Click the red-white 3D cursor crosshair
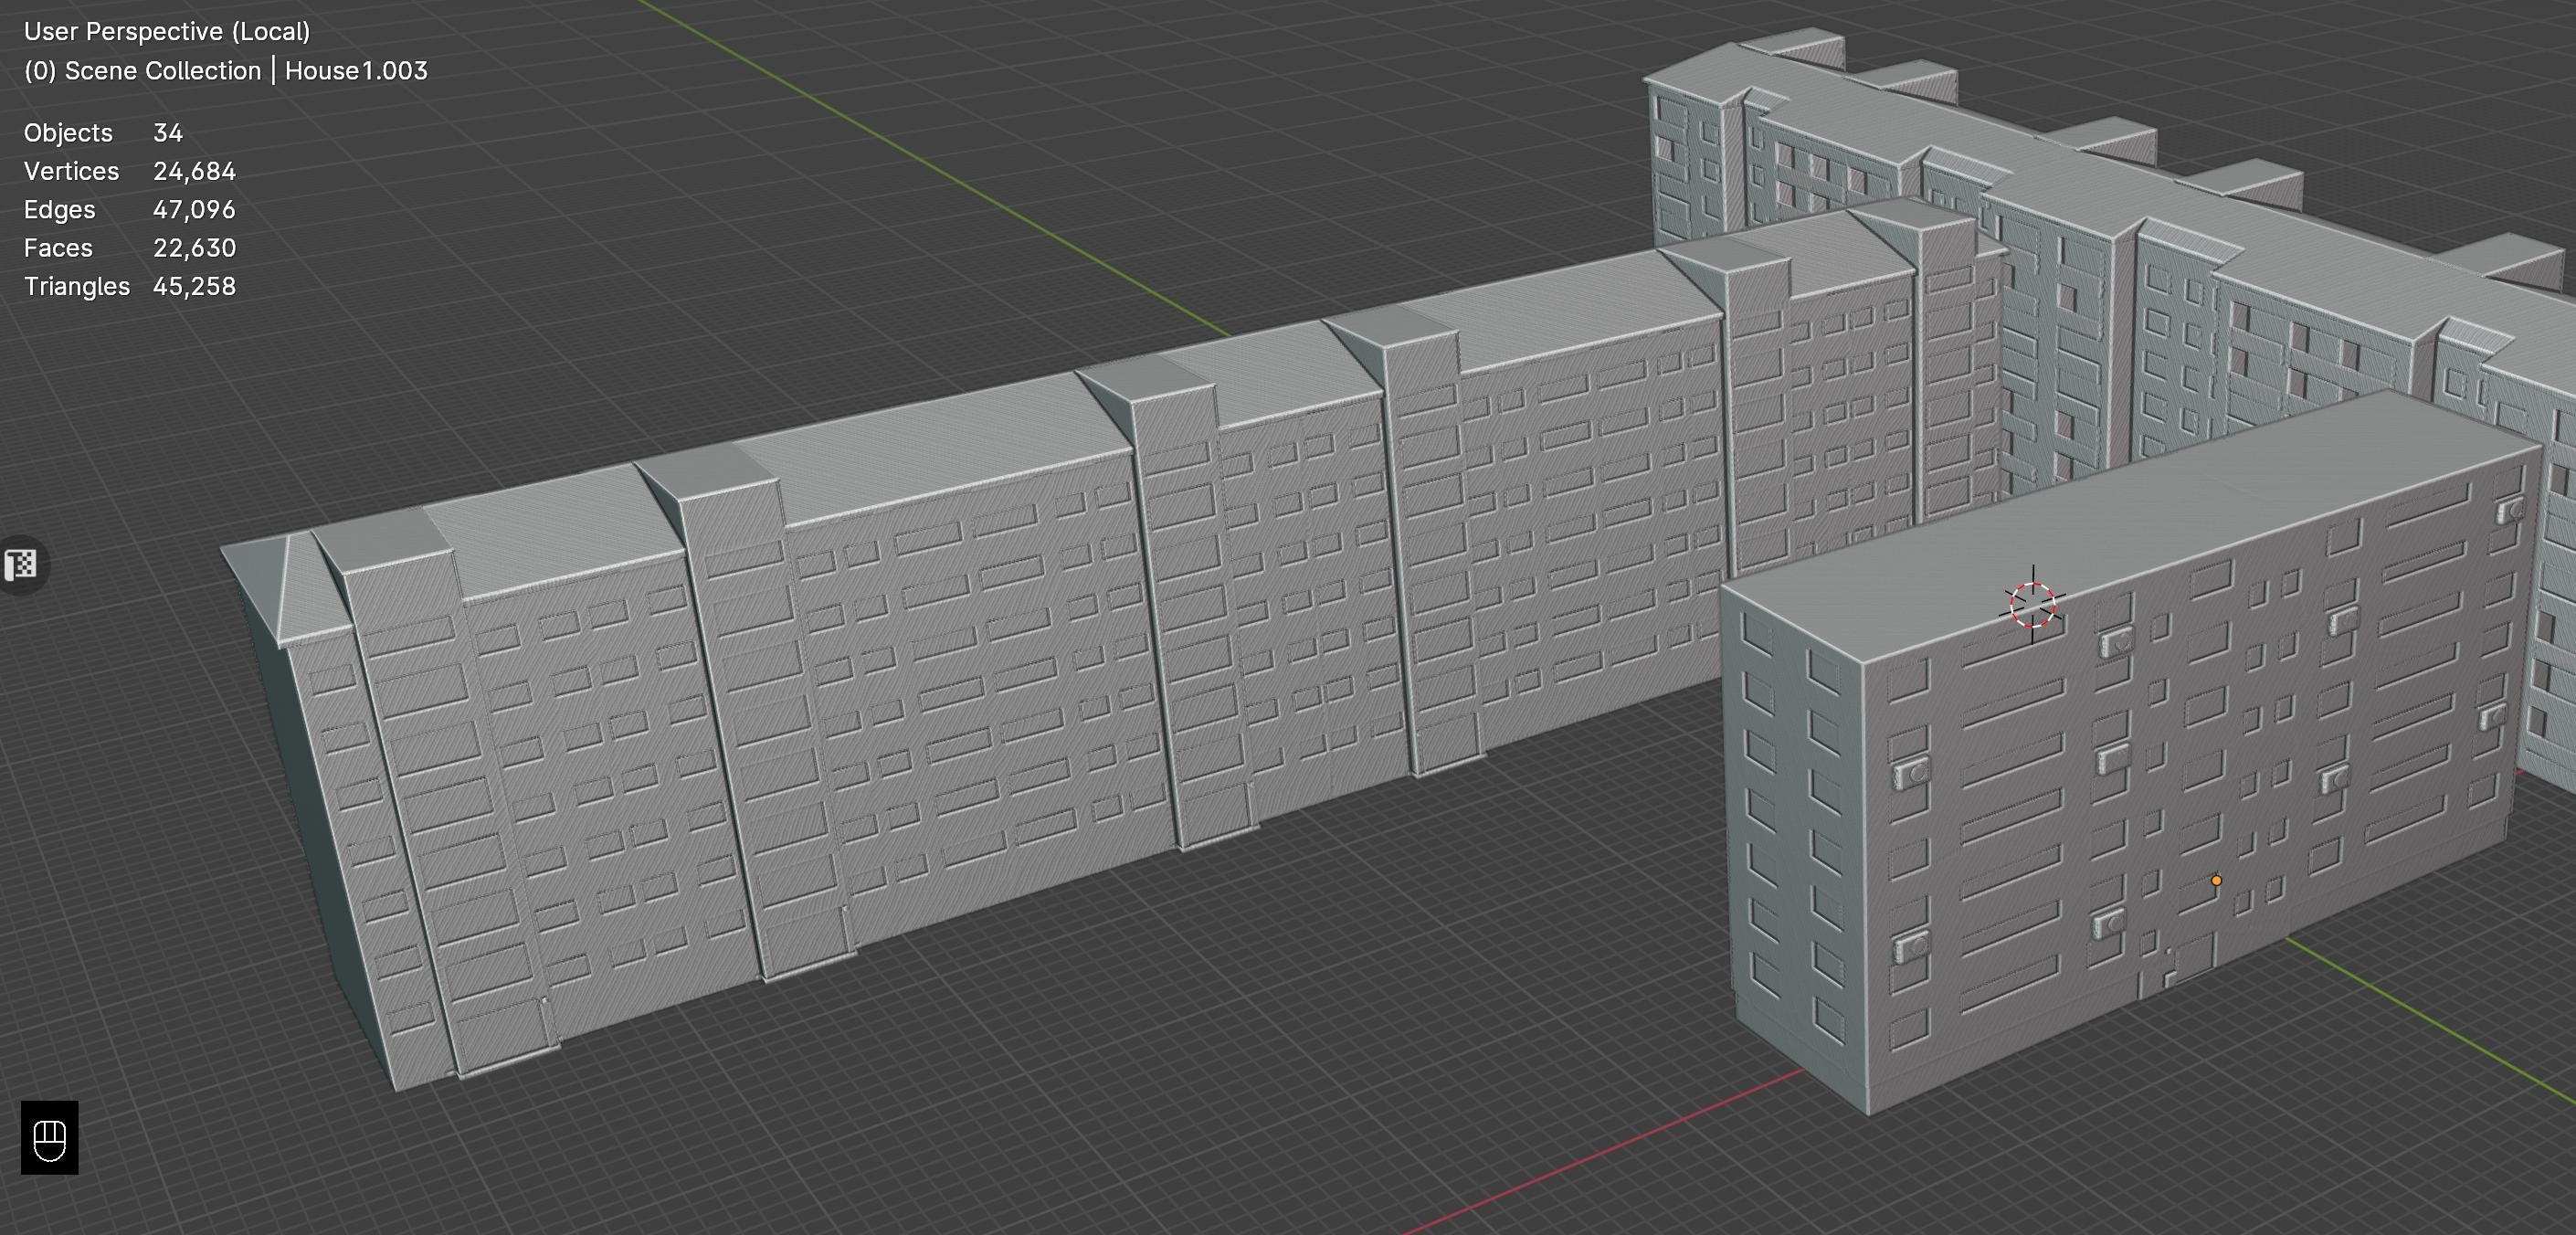 pos(2032,605)
